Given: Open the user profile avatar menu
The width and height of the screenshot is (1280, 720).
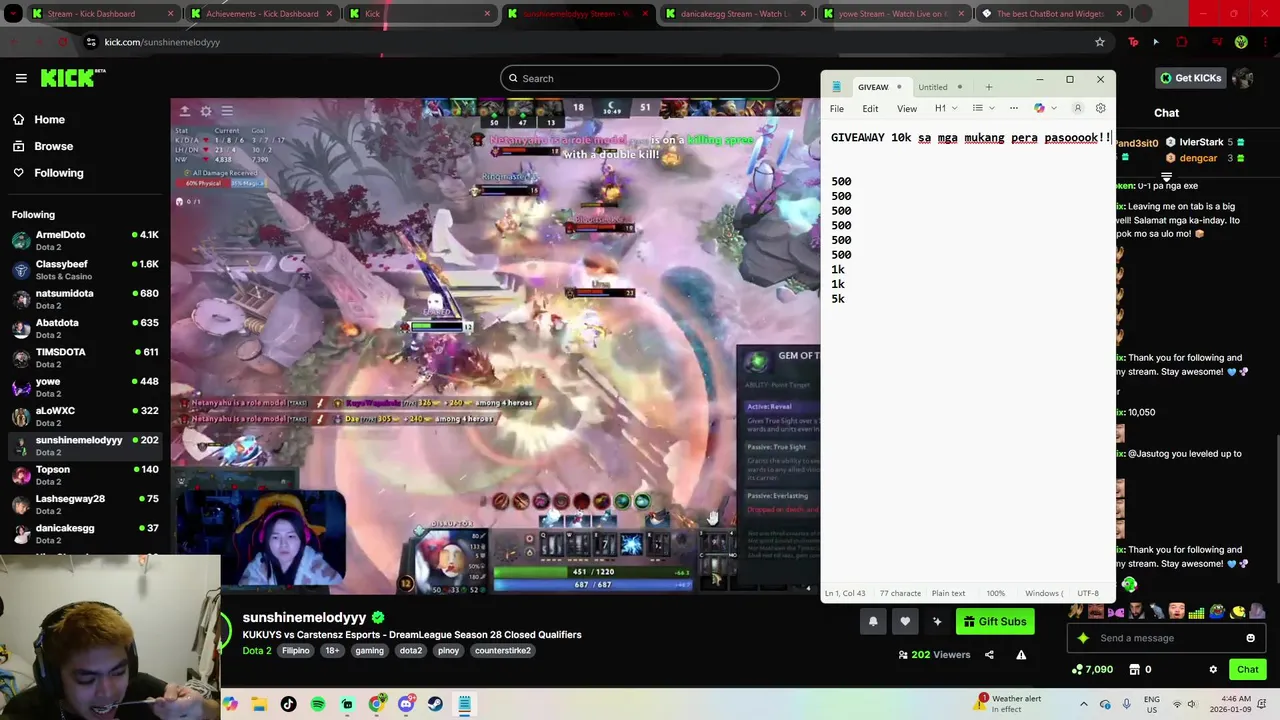Looking at the screenshot, I should click(x=1242, y=78).
